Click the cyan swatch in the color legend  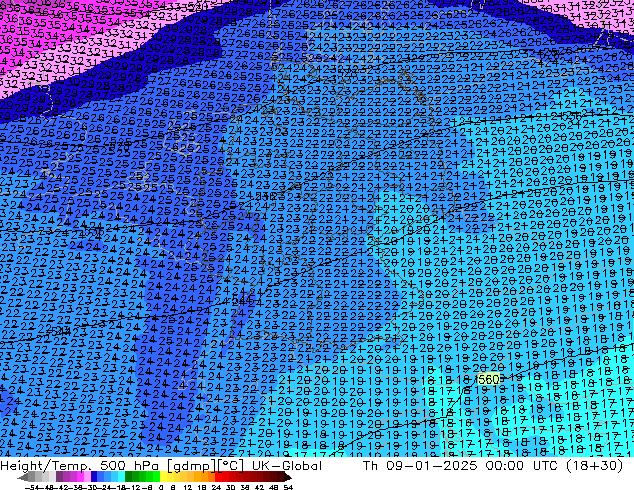tap(121, 477)
